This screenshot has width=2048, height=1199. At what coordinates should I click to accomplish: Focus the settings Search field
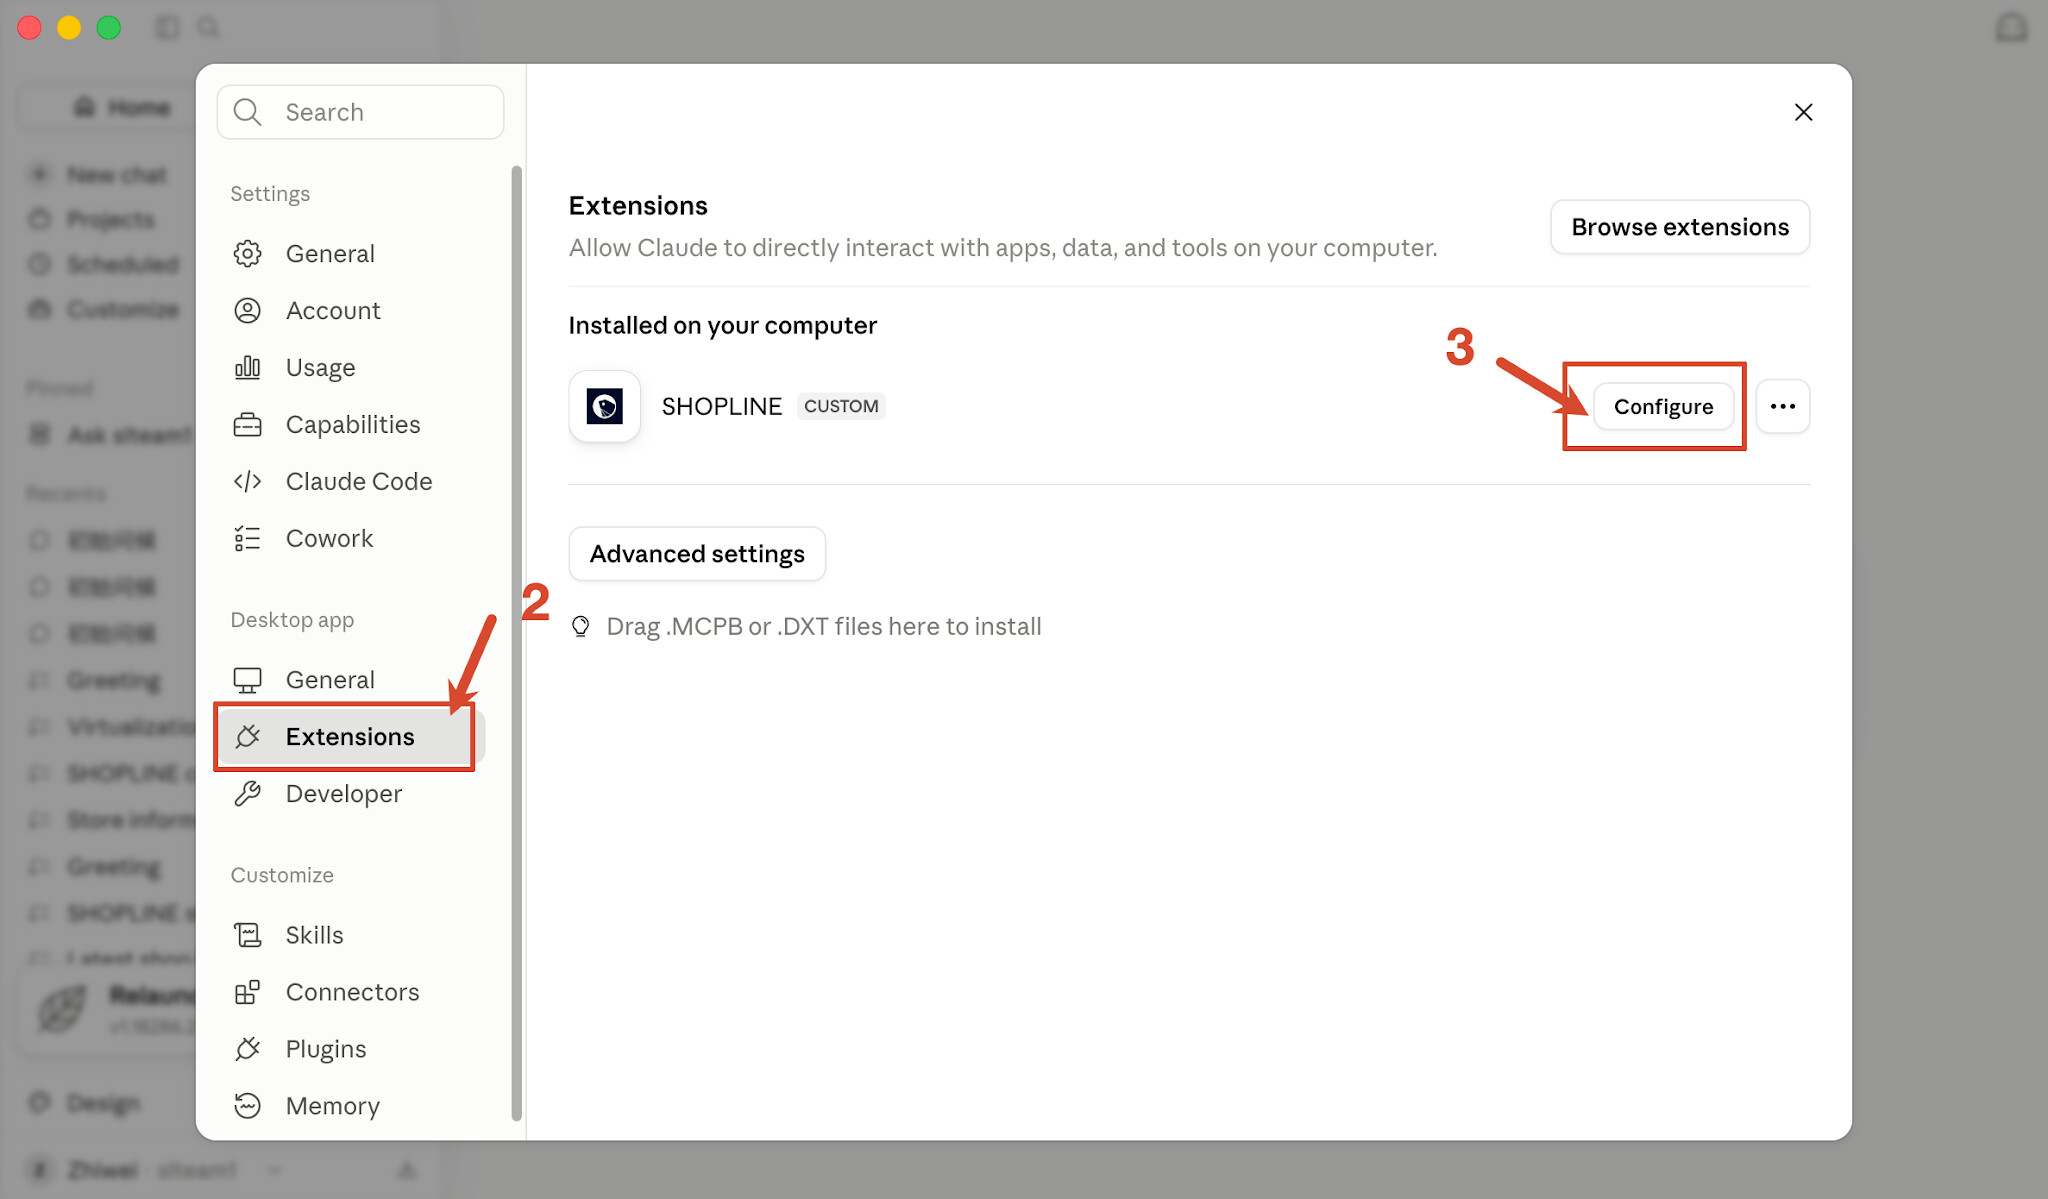click(360, 112)
